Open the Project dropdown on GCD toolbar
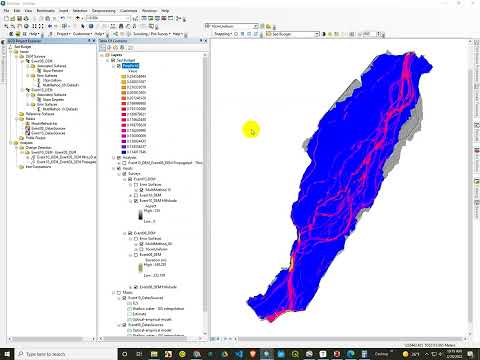Viewport: 480px width, 360px height. (x=63, y=34)
